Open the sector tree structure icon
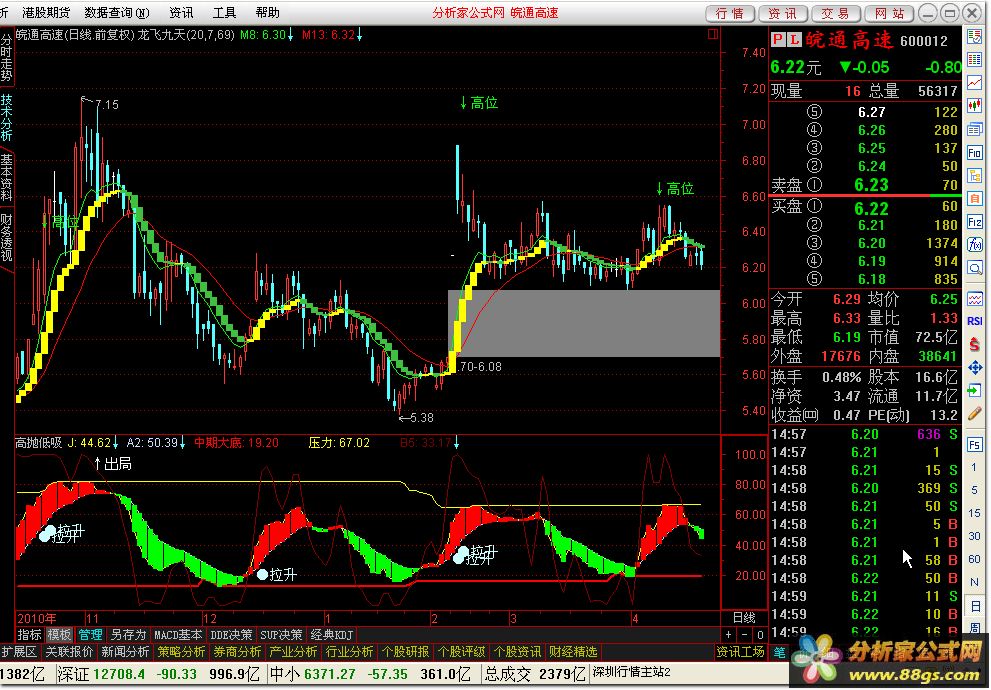 [x=975, y=176]
